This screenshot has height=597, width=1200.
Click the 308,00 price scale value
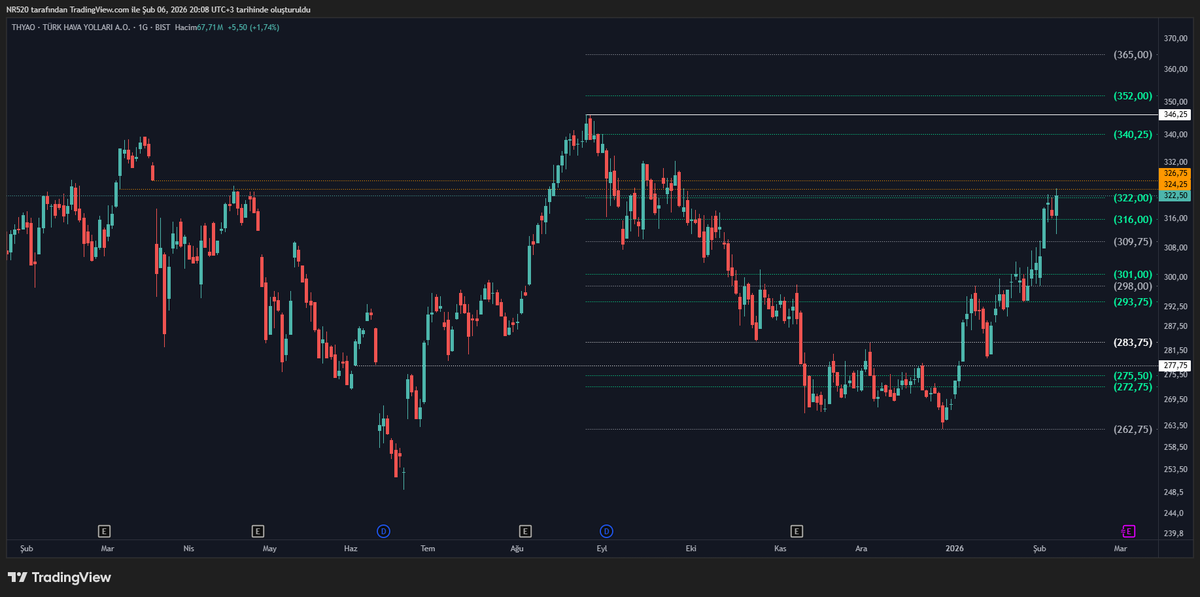(1175, 248)
